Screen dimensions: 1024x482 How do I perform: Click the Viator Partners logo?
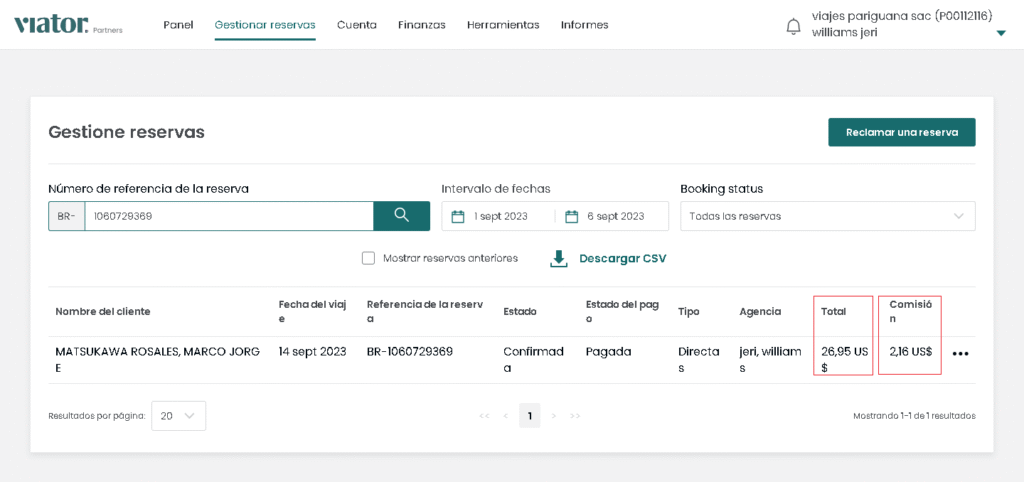coord(68,25)
